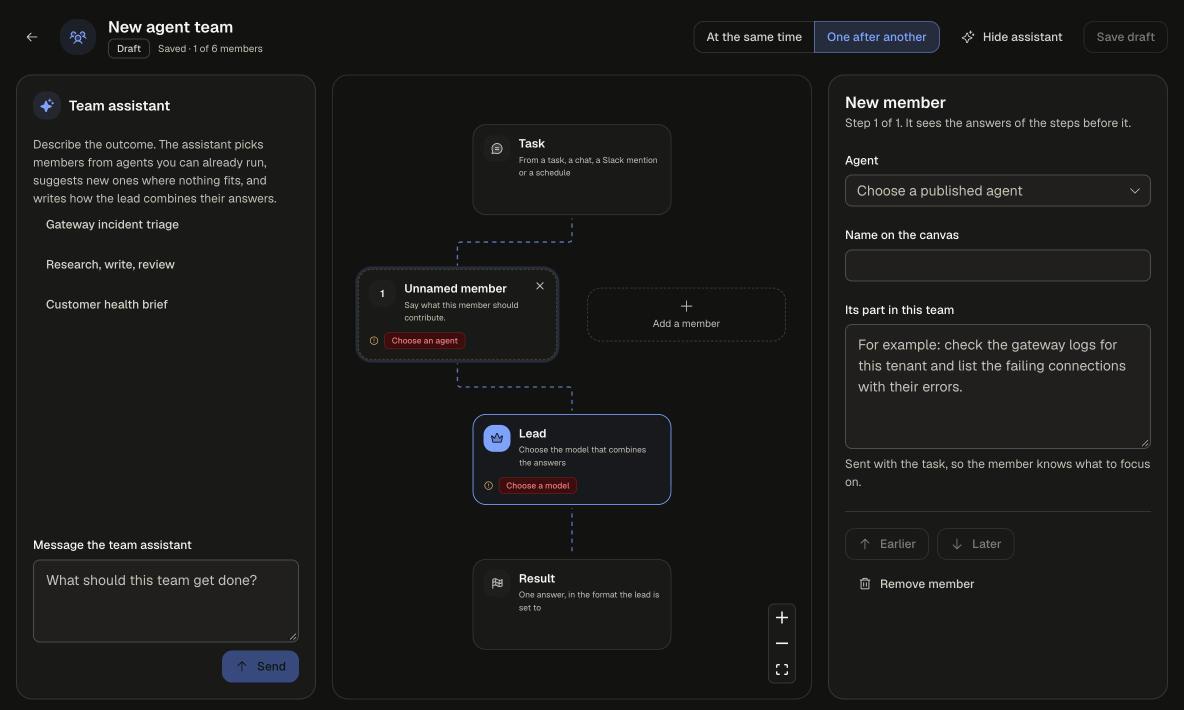
Task: Click the Result flag icon
Action: pyautogui.click(x=497, y=583)
